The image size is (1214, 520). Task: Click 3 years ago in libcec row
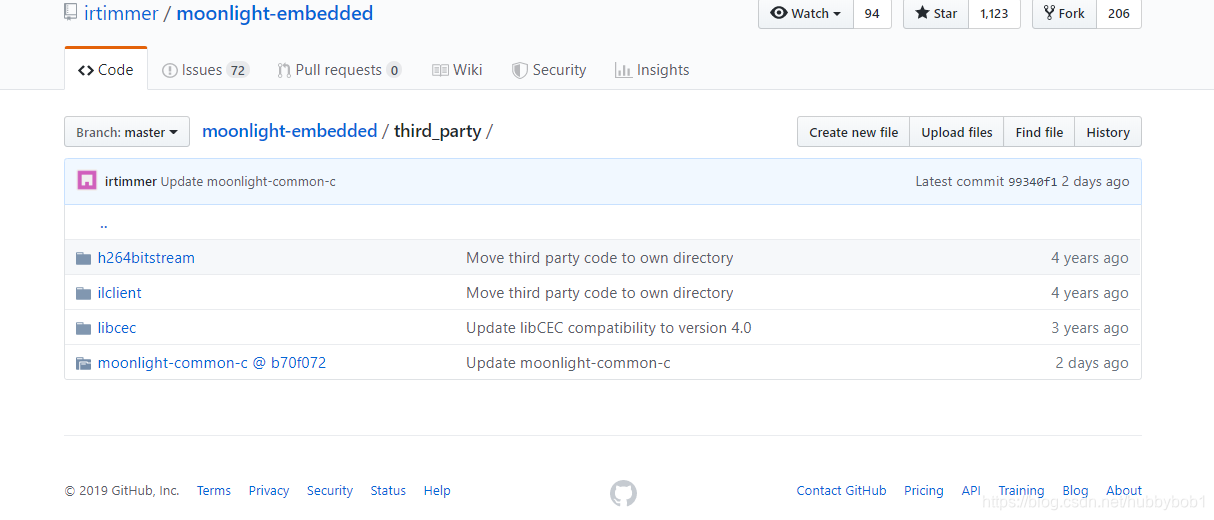click(x=1090, y=328)
